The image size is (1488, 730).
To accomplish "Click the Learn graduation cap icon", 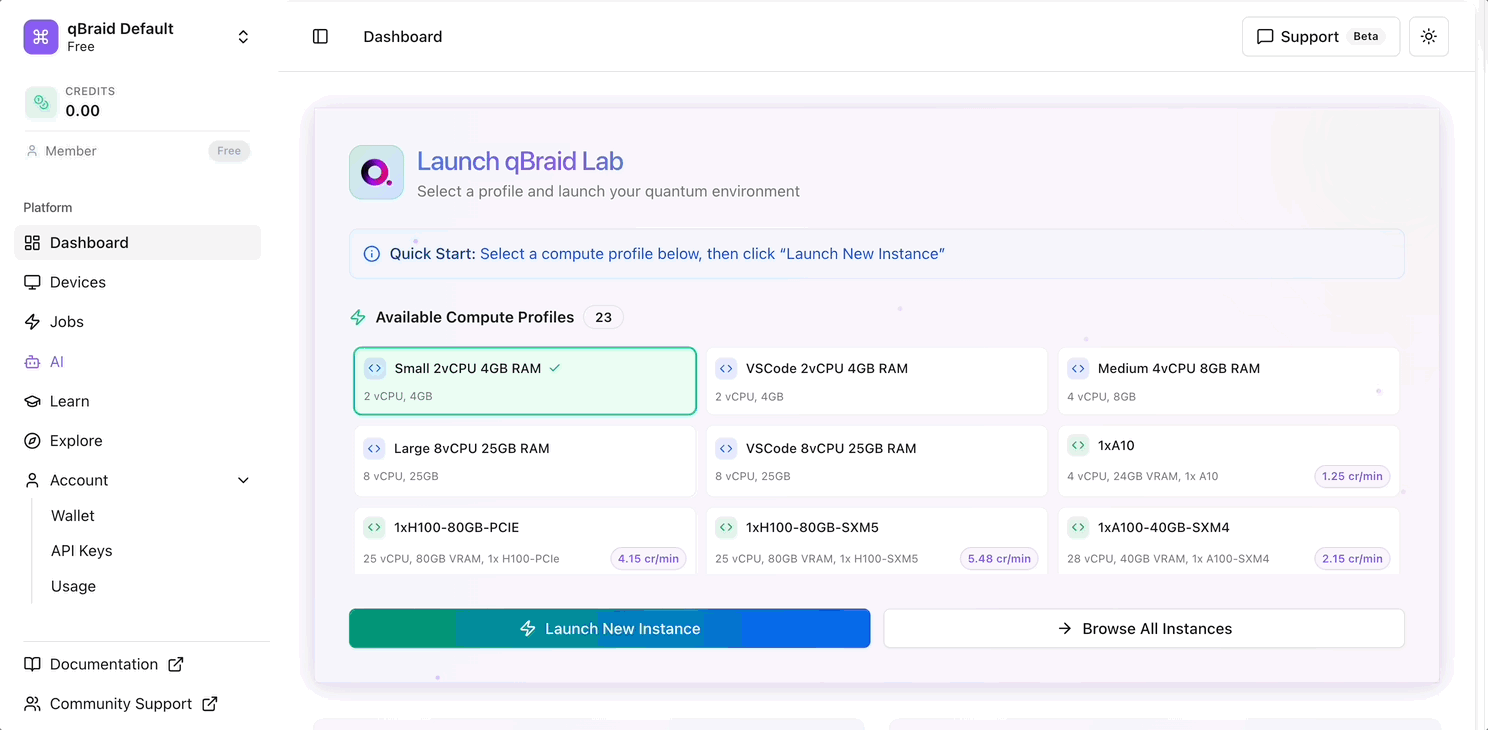I will tap(32, 401).
